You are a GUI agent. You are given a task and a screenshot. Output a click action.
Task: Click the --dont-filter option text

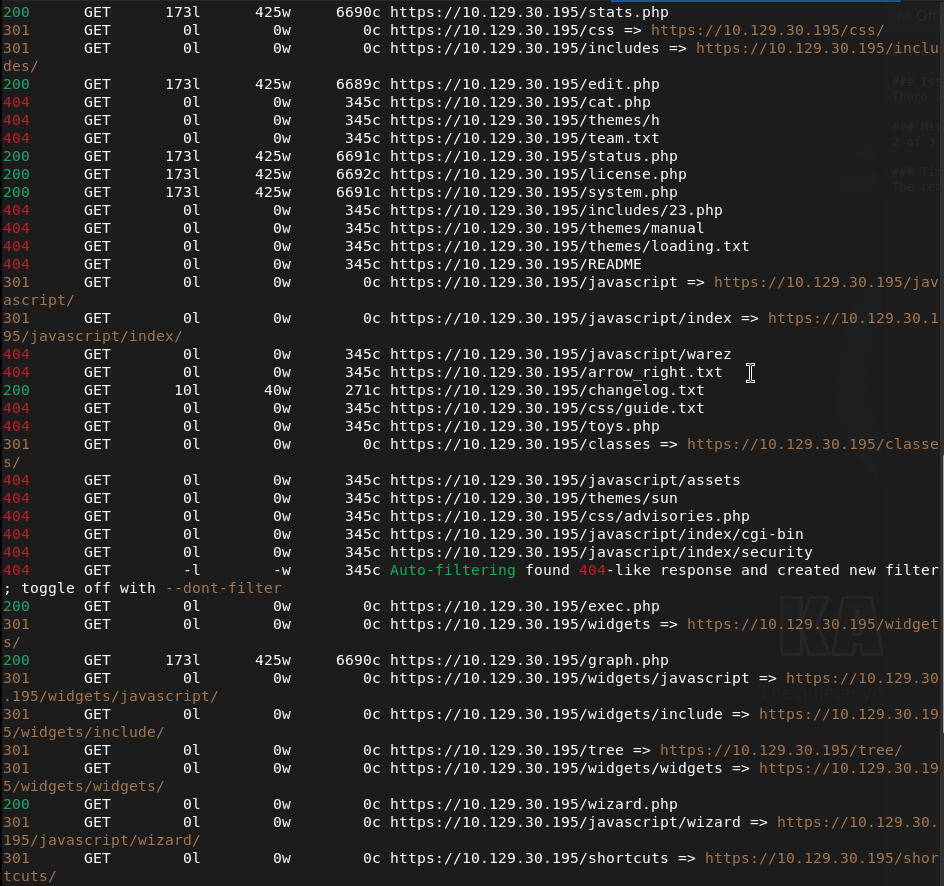pyautogui.click(x=223, y=588)
